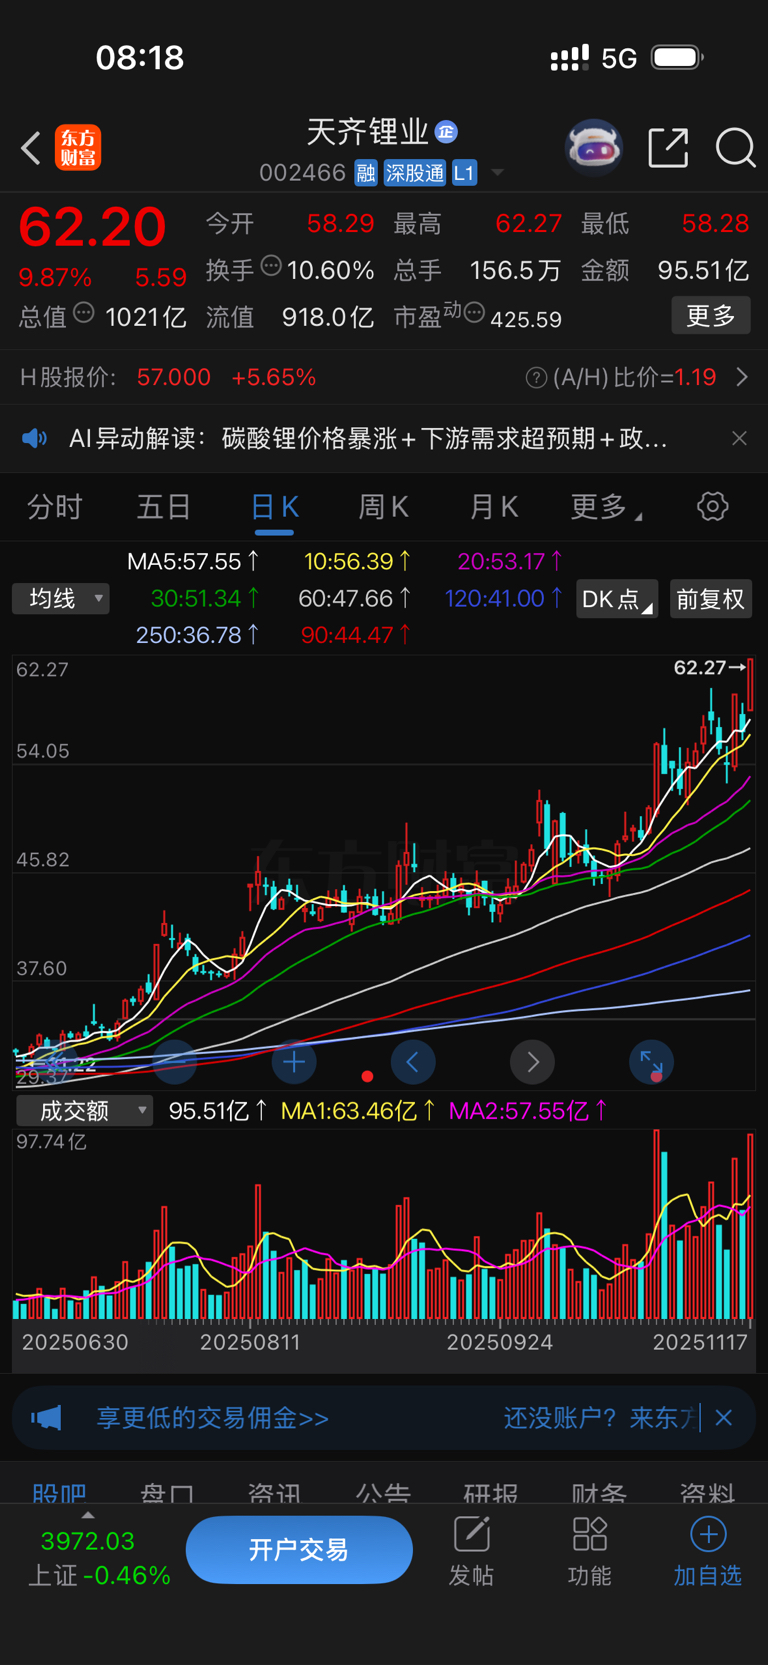Open the search magnifier icon
769x1665 pixels.
click(x=736, y=148)
